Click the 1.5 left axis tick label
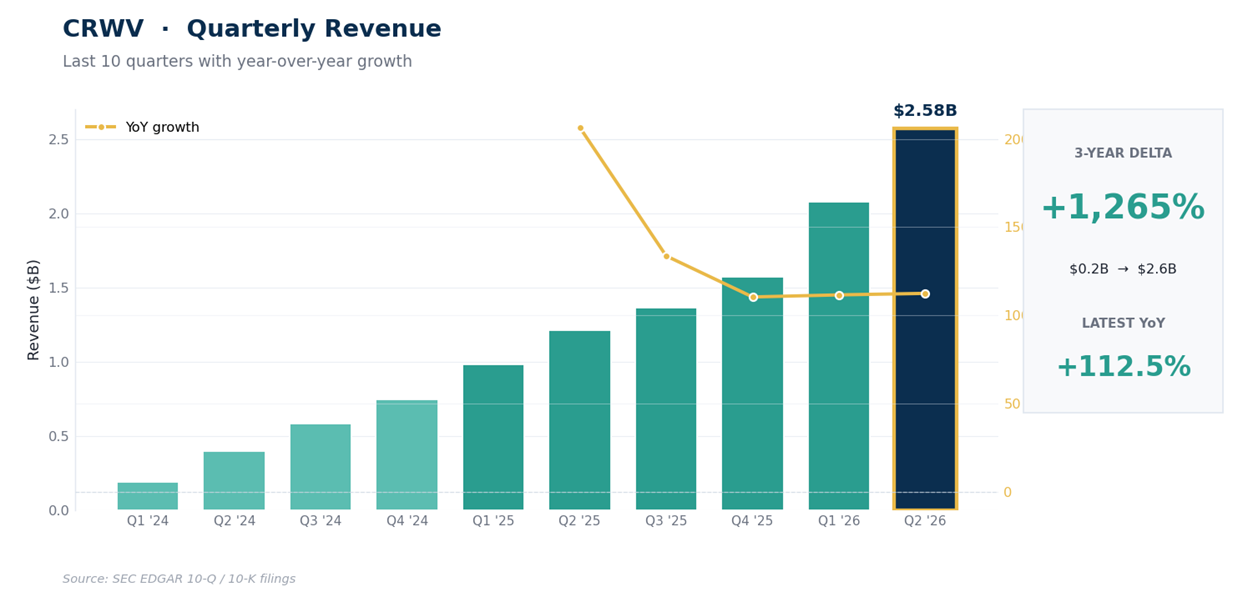The height and width of the screenshot is (607, 1248). (58, 288)
